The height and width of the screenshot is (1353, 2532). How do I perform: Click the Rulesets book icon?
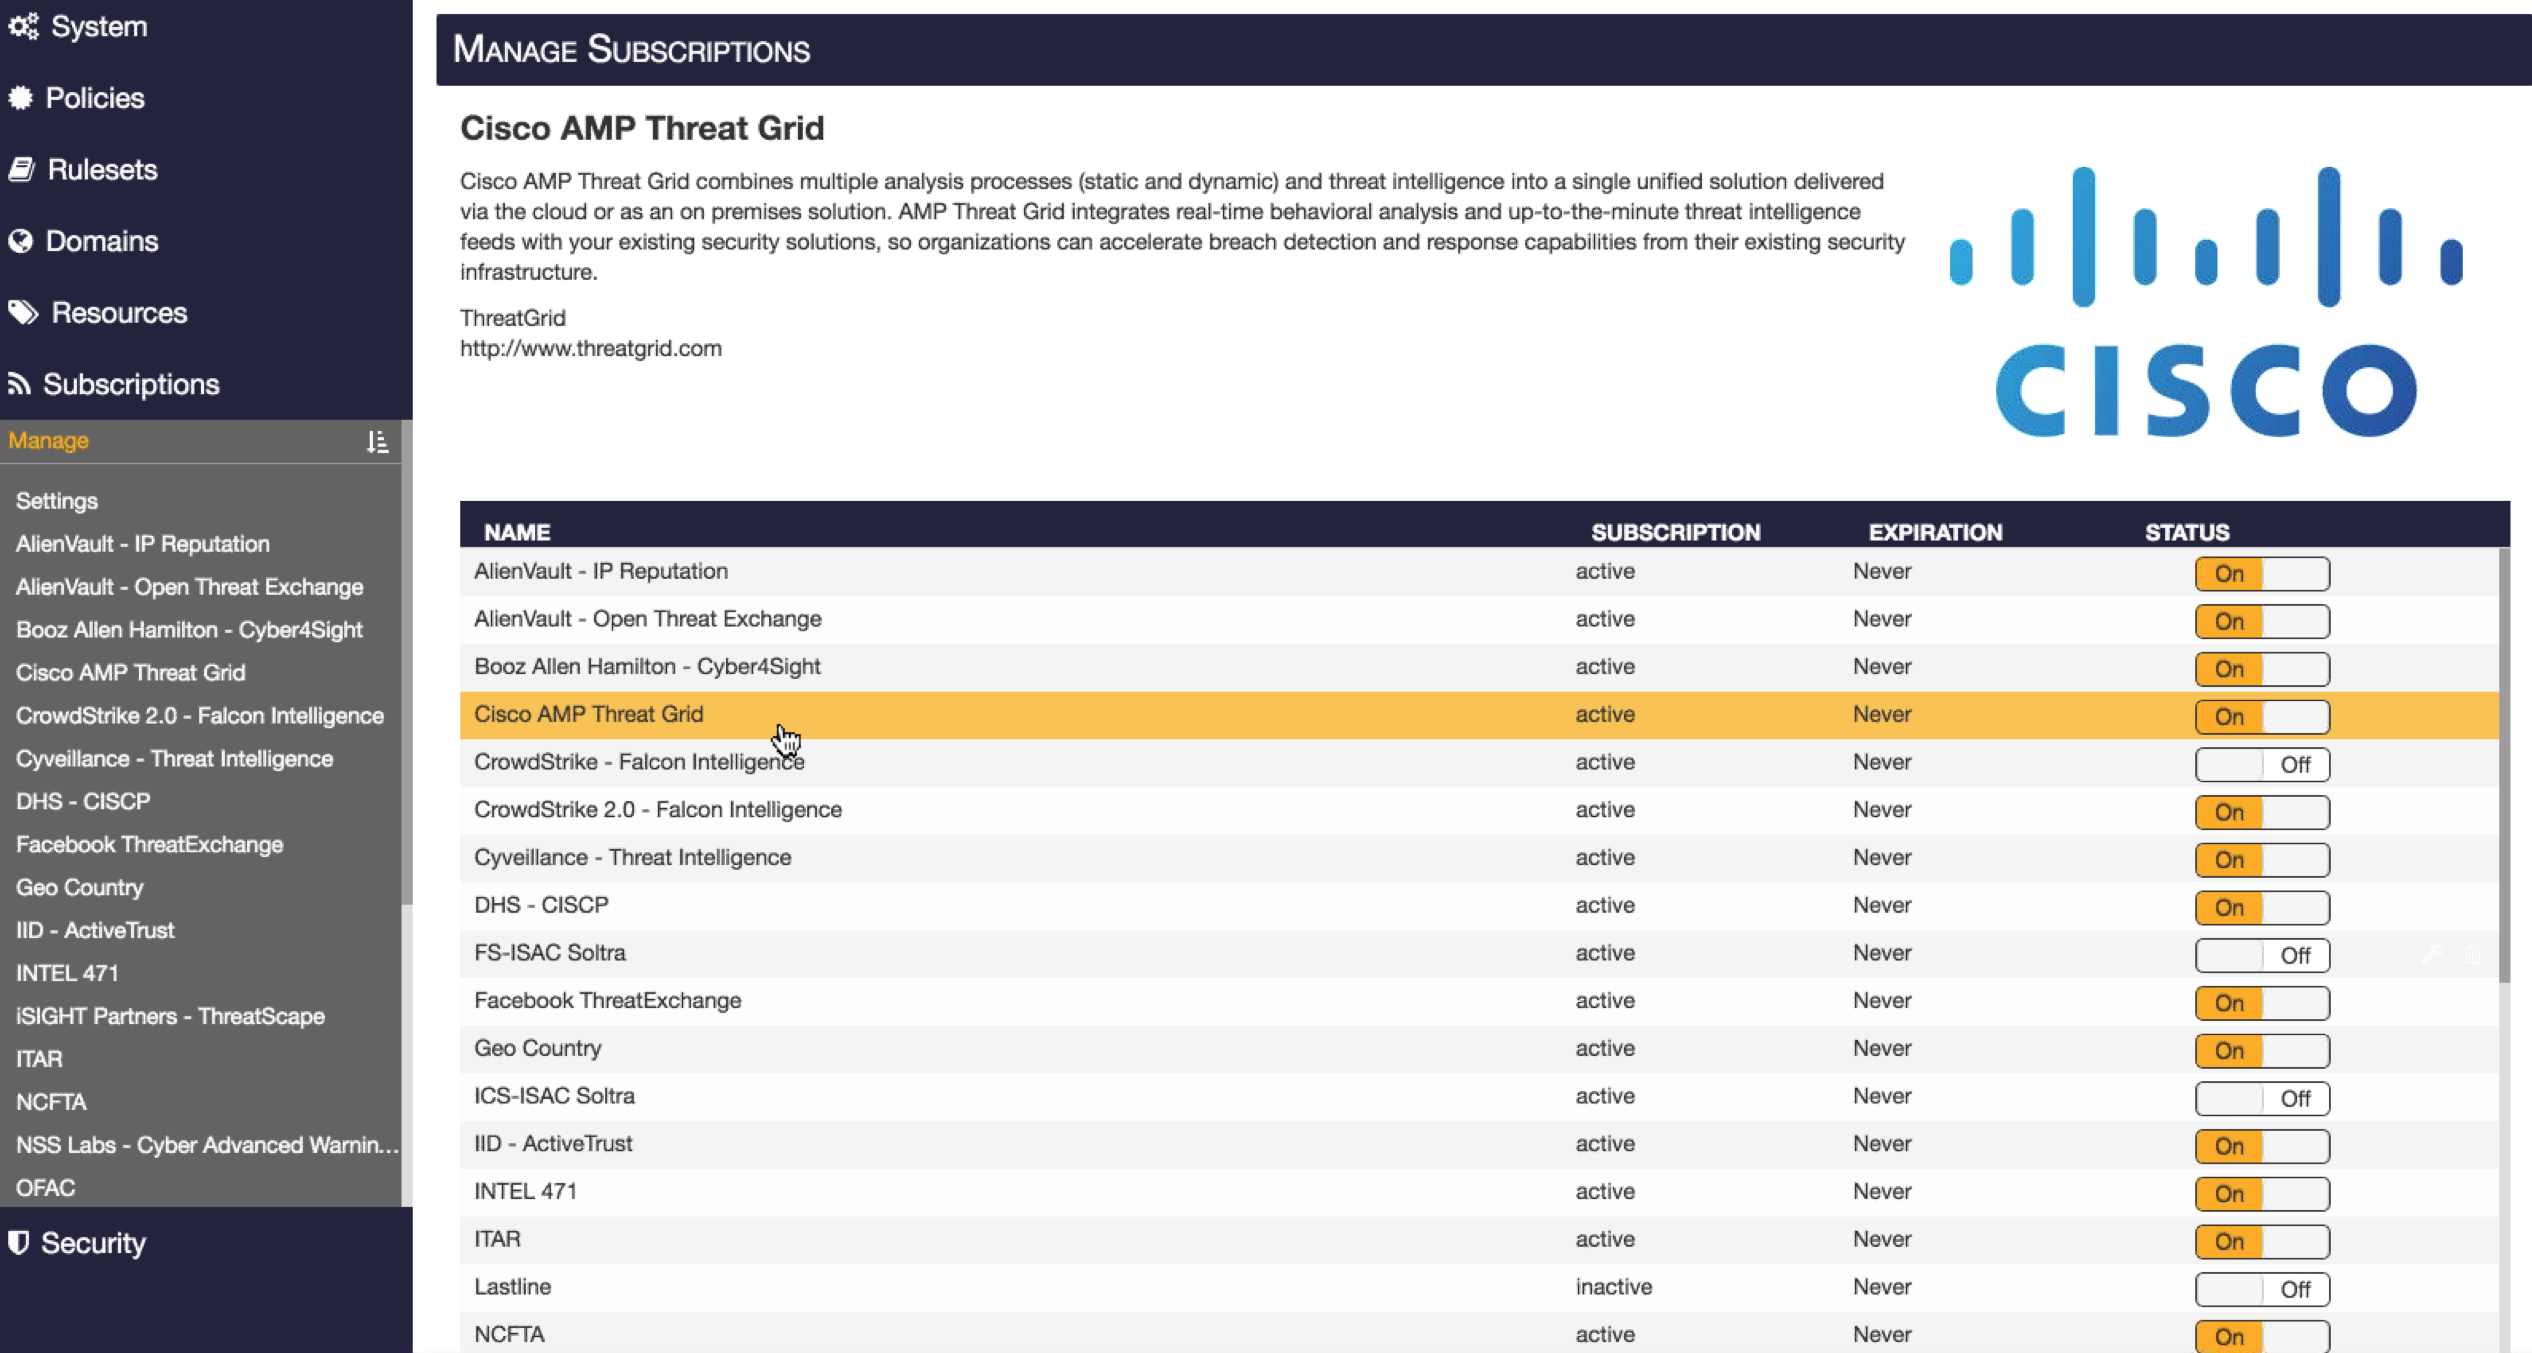click(x=21, y=169)
